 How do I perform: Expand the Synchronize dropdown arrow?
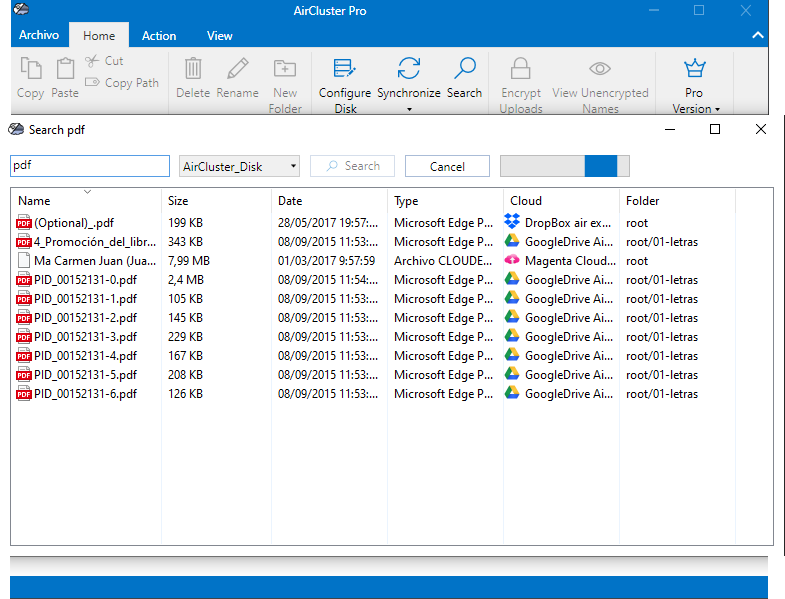pos(409,109)
